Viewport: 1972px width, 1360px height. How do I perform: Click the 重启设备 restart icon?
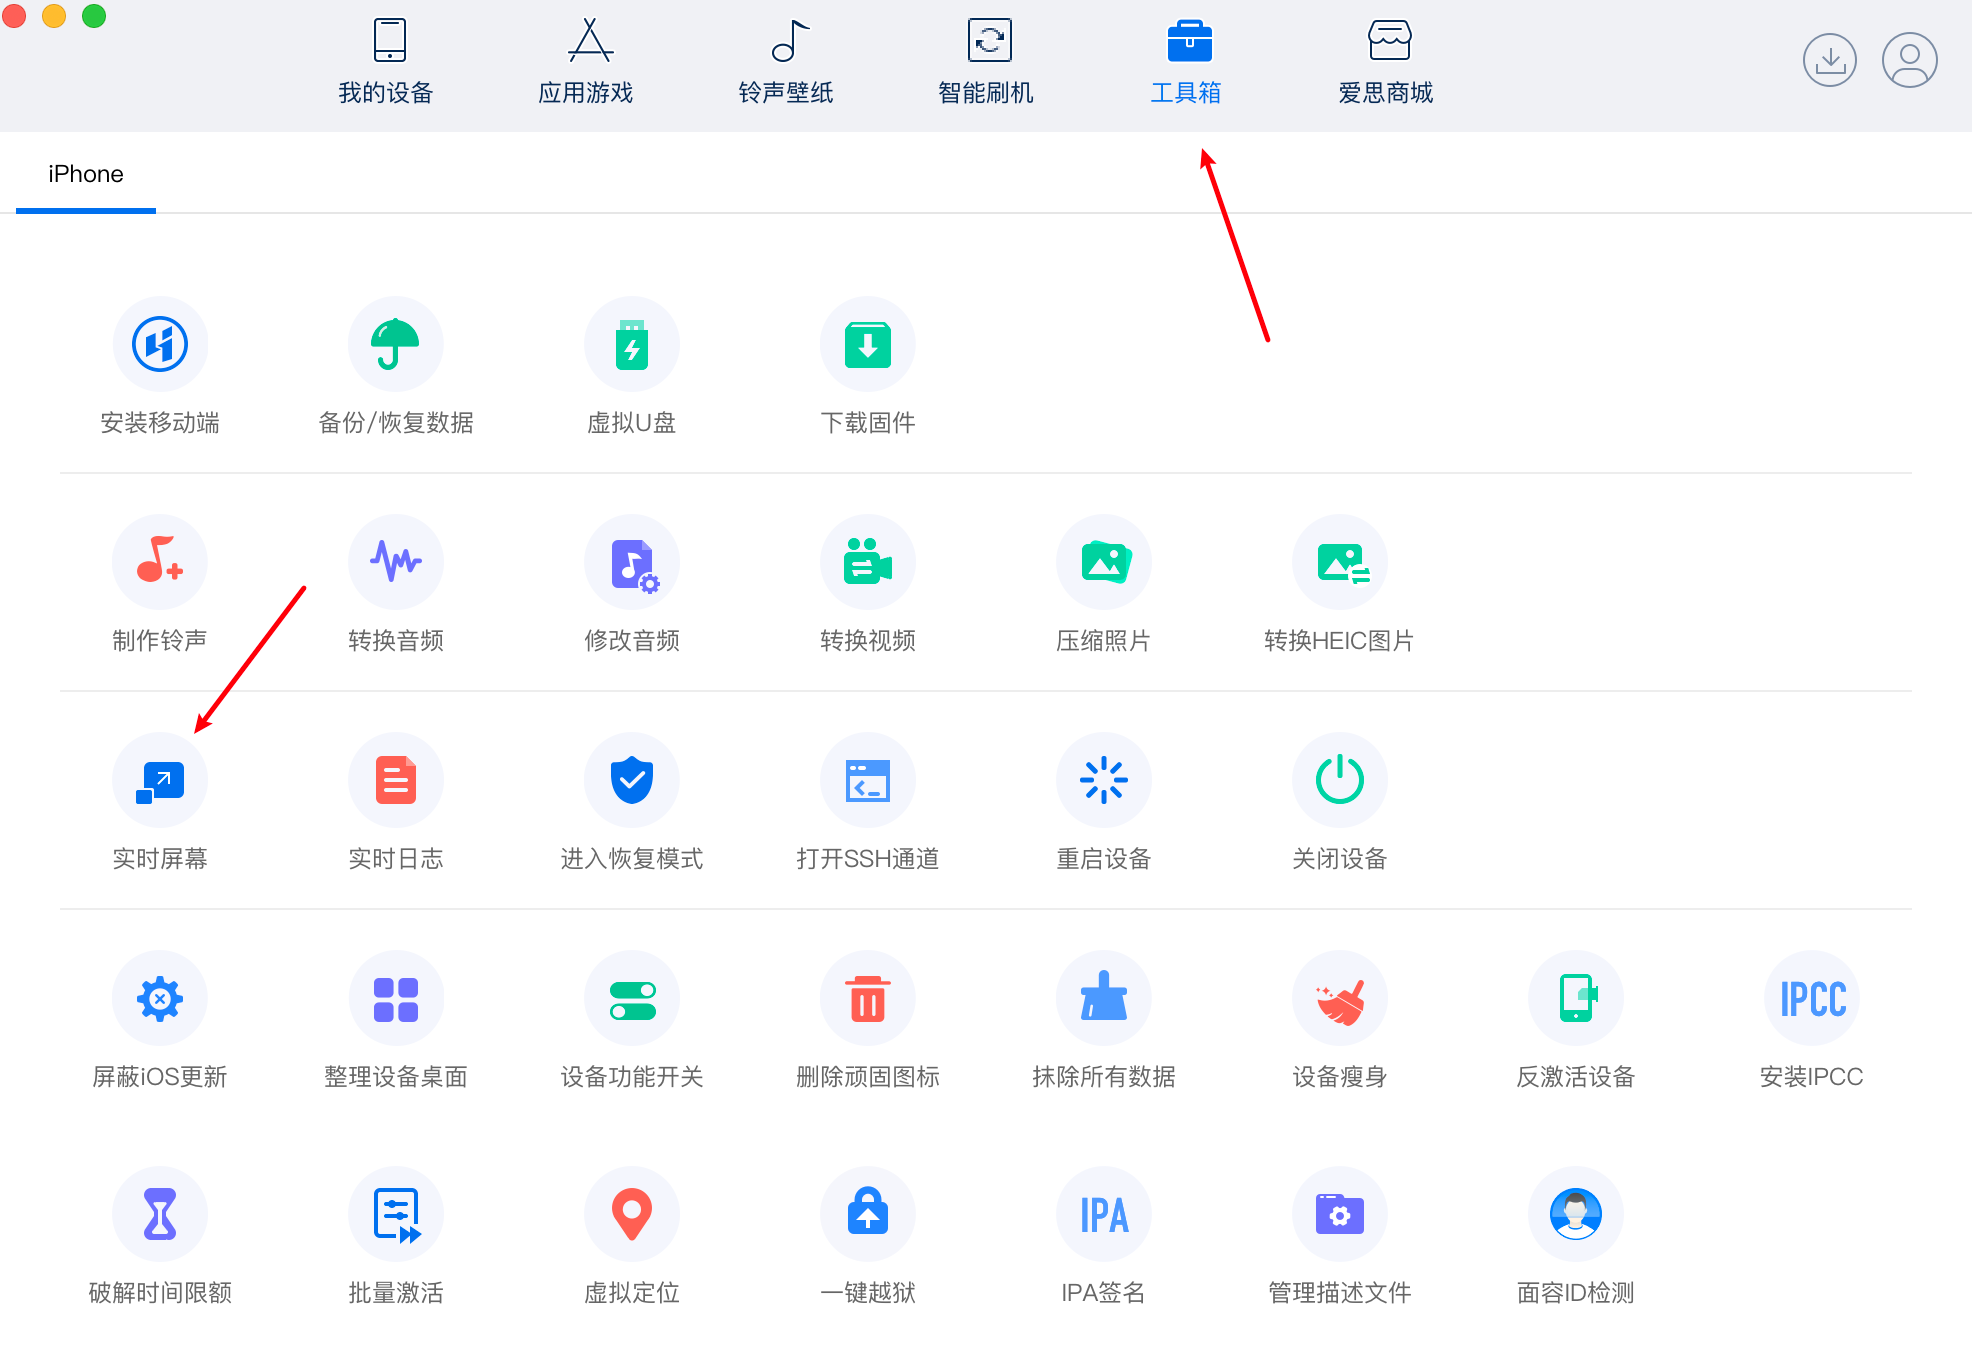tap(1104, 780)
